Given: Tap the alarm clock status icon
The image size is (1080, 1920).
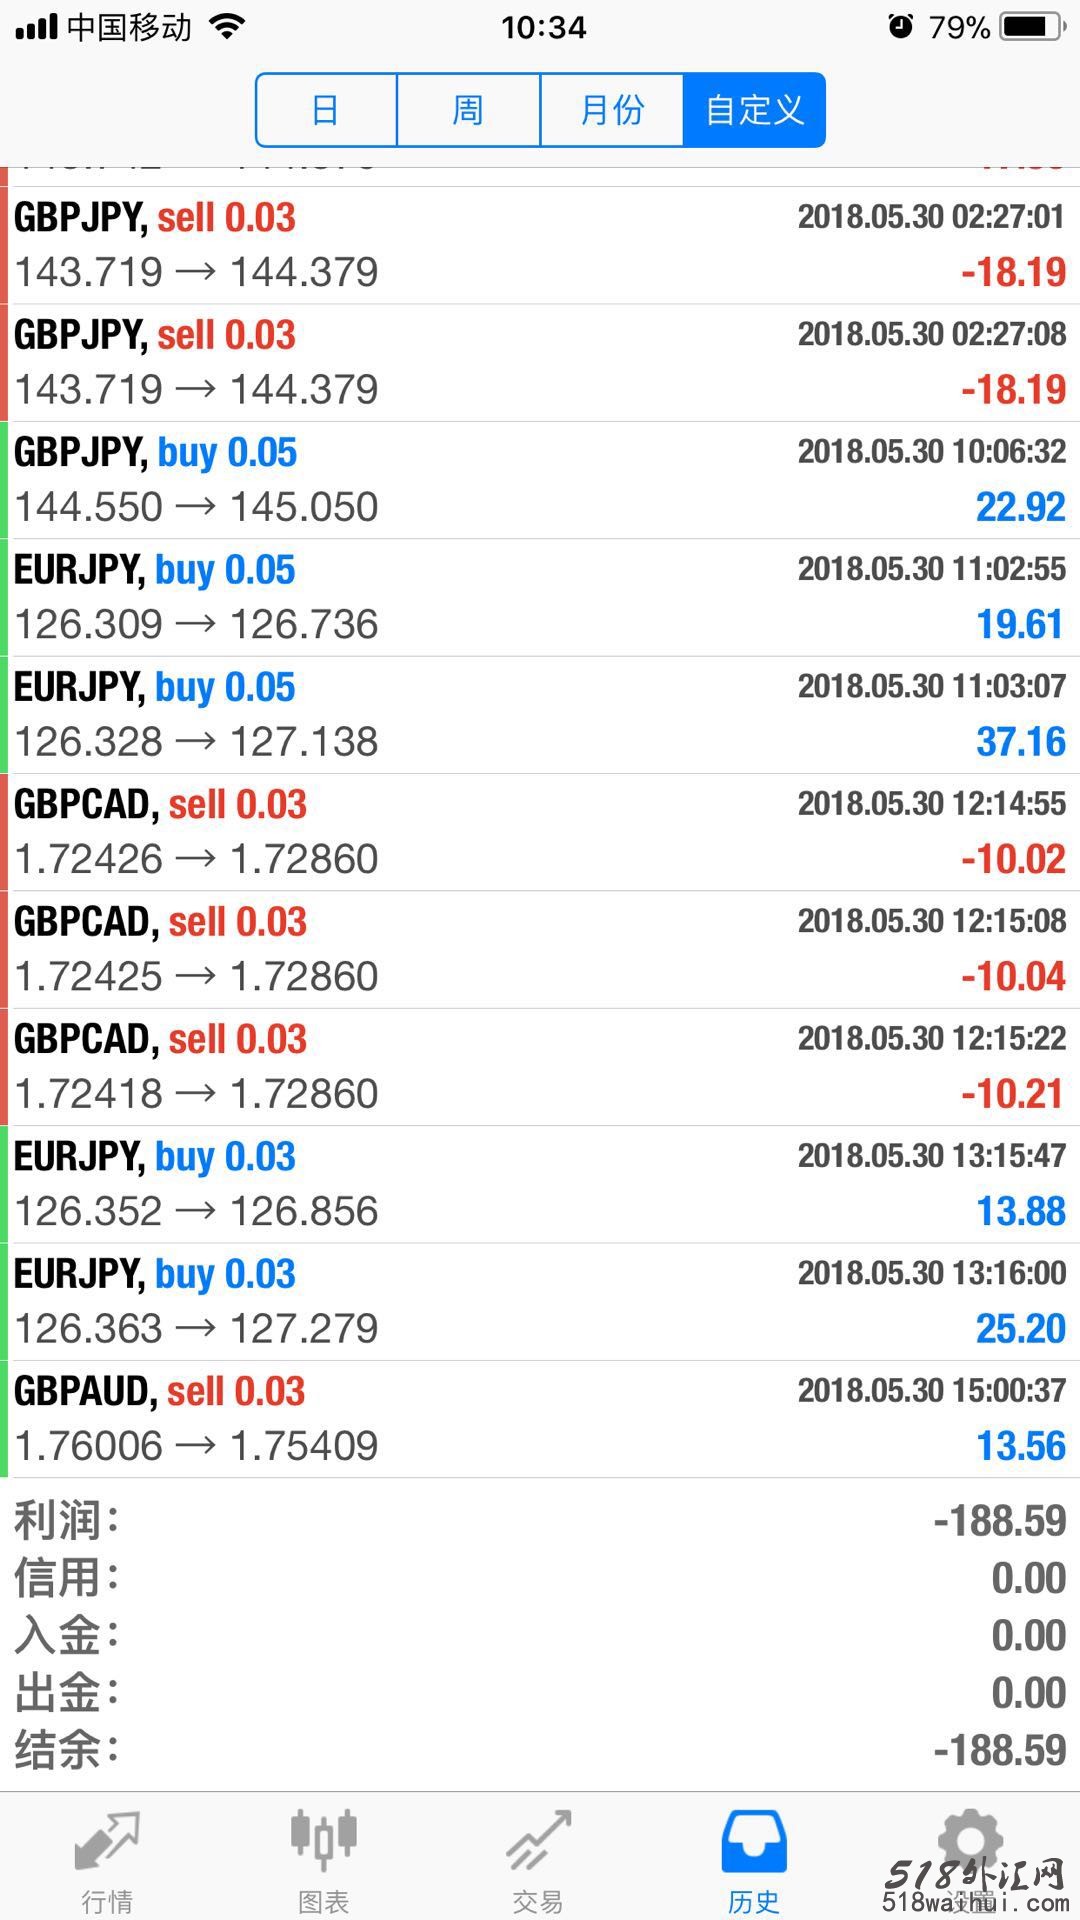Looking at the screenshot, I should coord(900,27).
